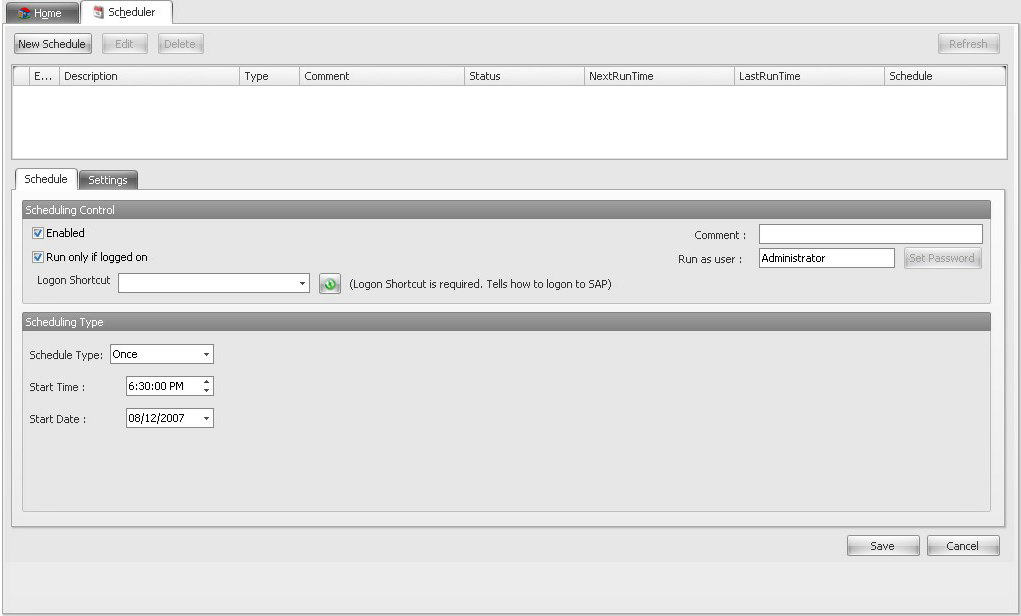This screenshot has height=616, width=1021.
Task: Click the NextRunTime column header
Action: pyautogui.click(x=658, y=76)
